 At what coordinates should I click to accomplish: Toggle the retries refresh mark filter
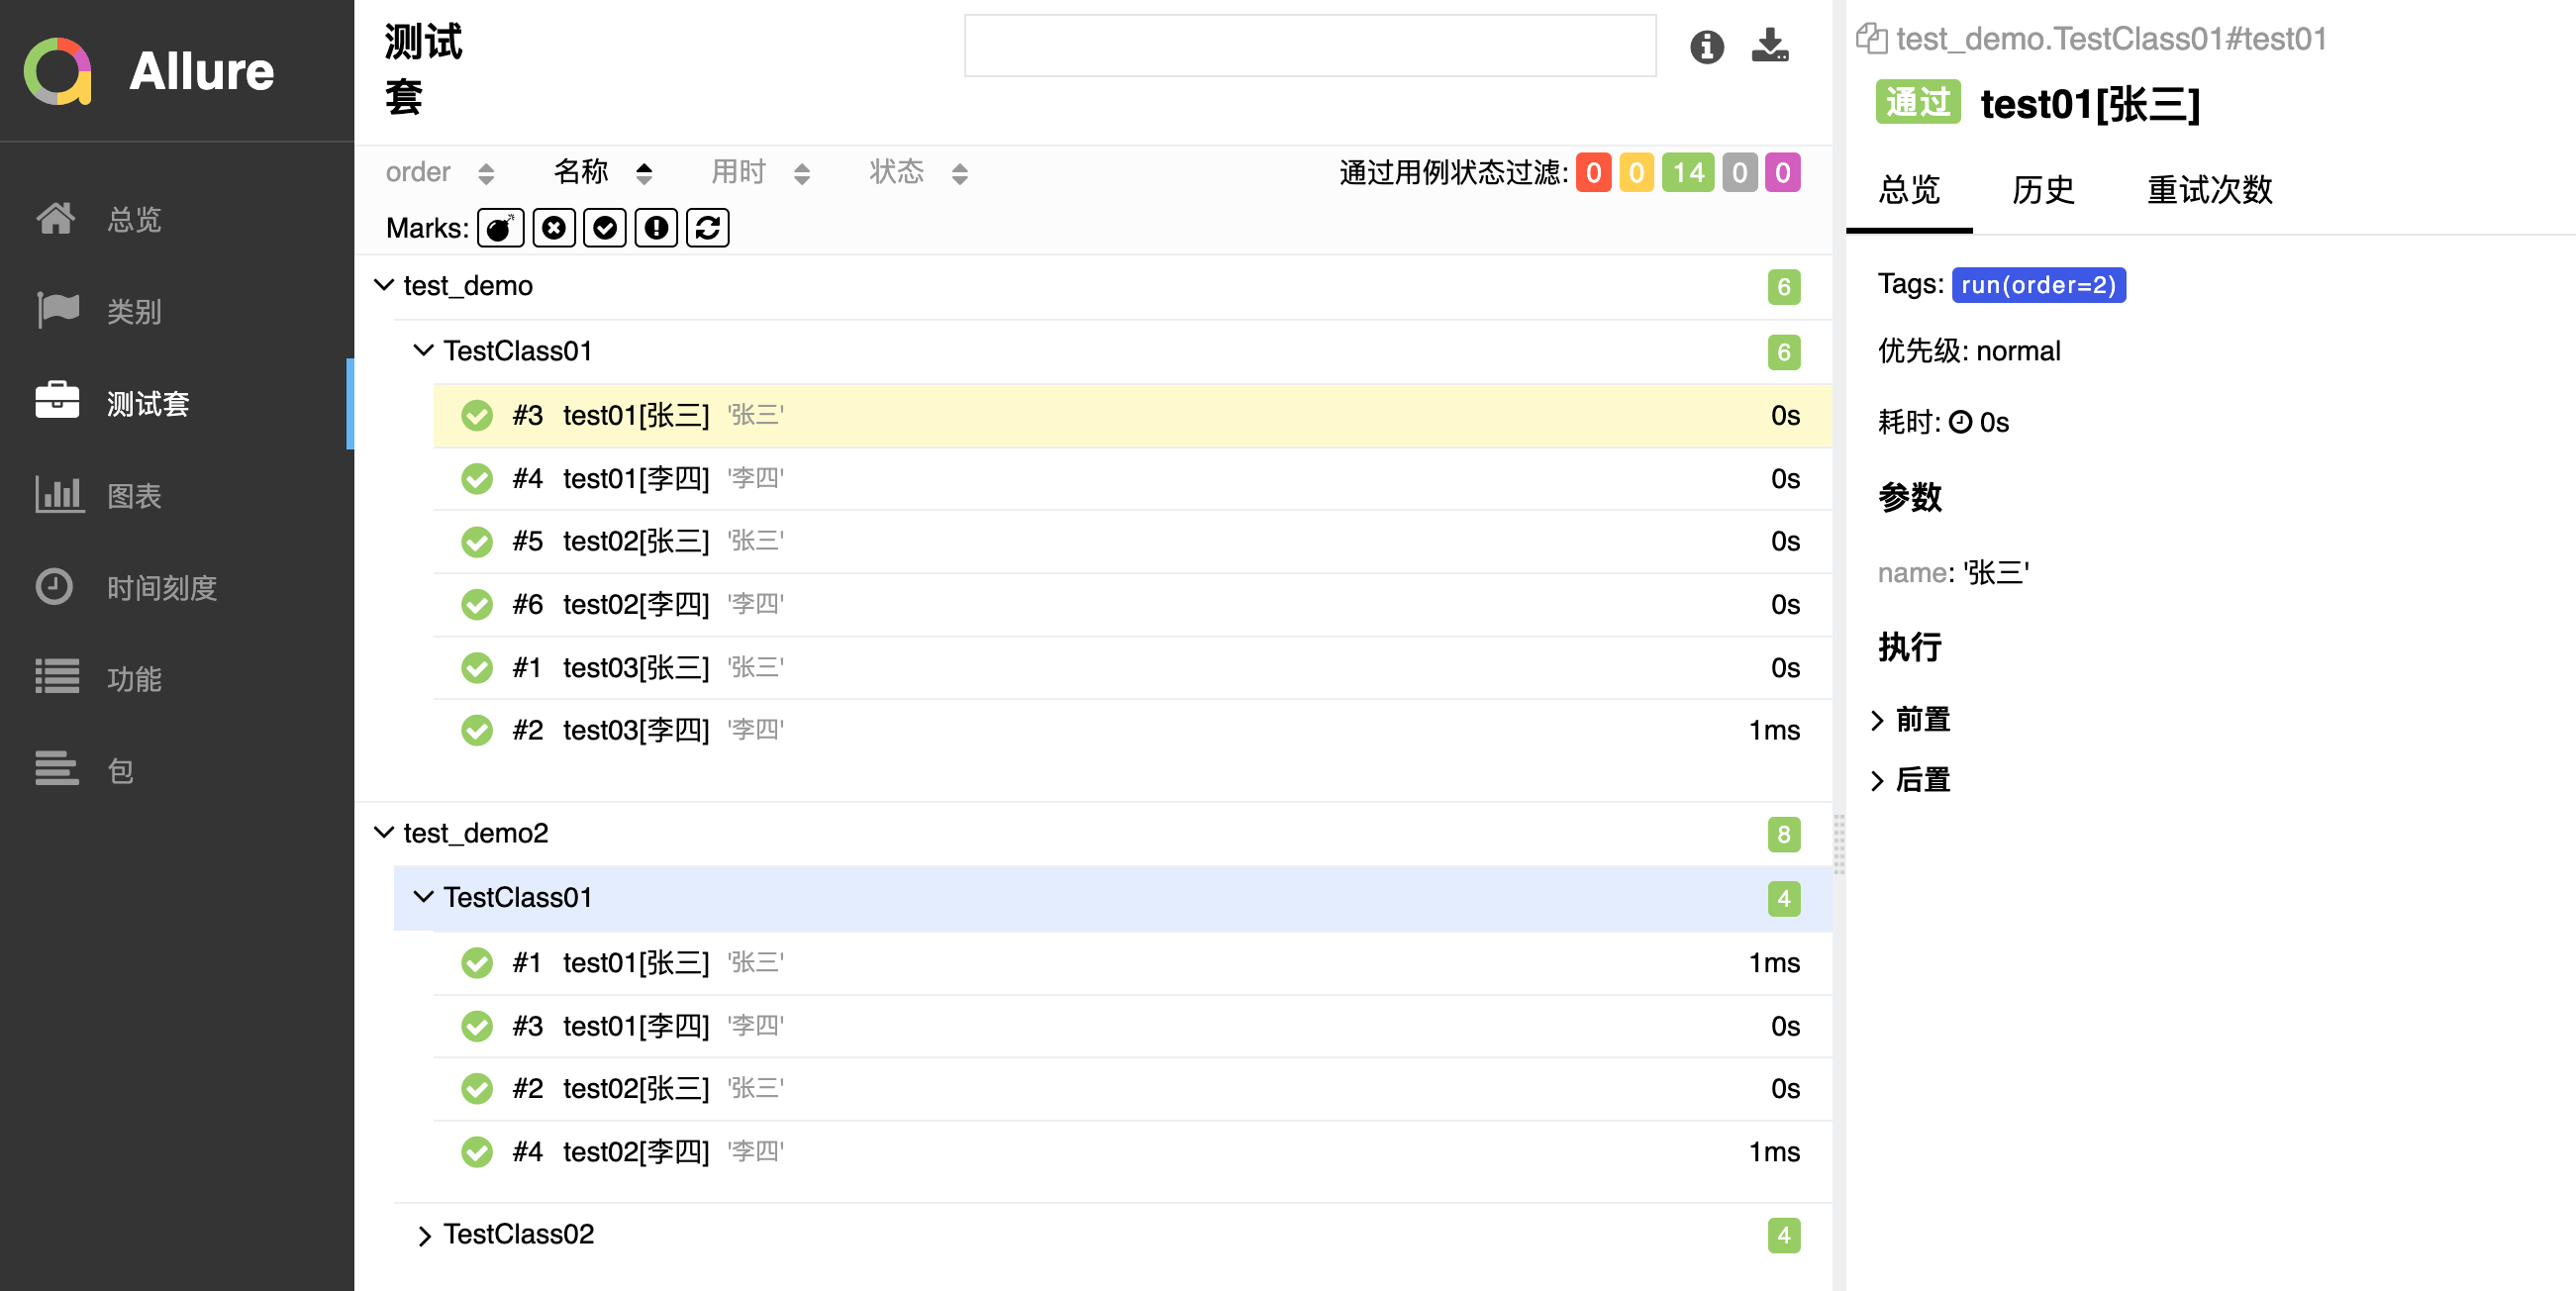pyautogui.click(x=707, y=228)
